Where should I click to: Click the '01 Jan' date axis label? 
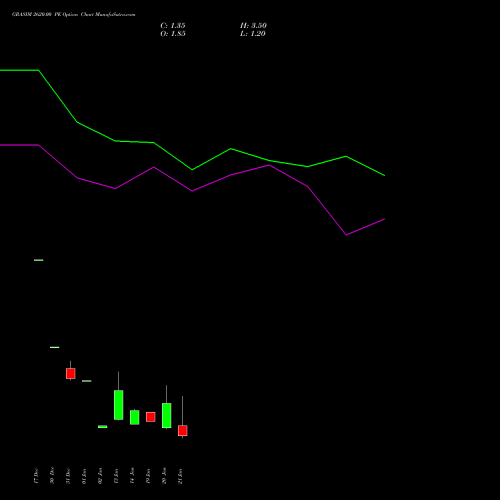coord(84,476)
